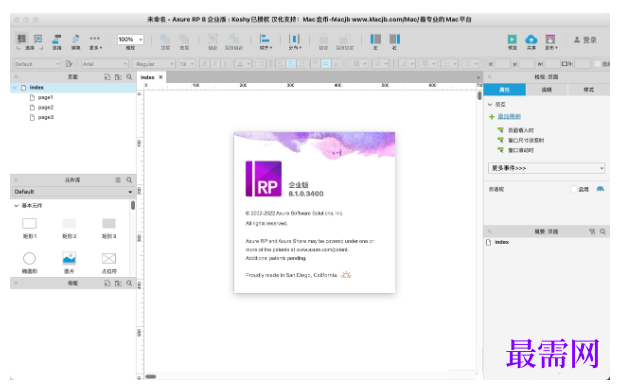Click the Ungroup (取消组合) icon
The image size is (618, 385).
(234, 39)
